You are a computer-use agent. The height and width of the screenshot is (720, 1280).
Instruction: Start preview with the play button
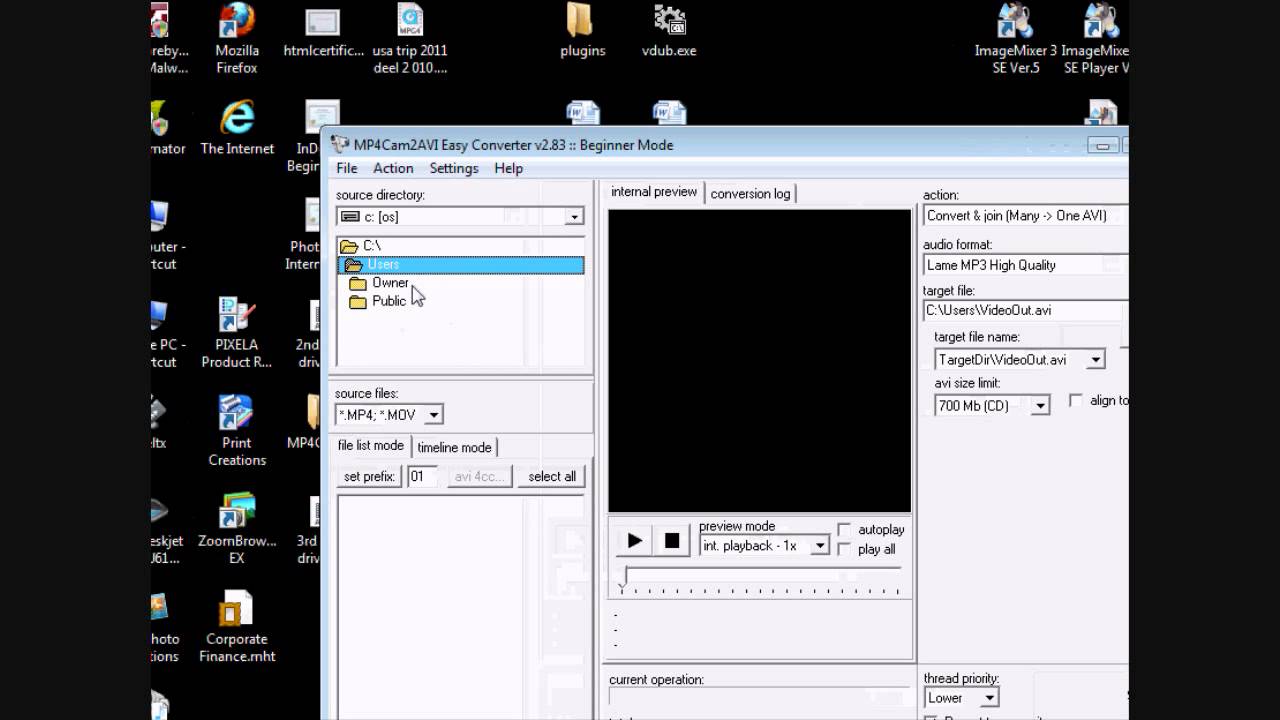(634, 541)
